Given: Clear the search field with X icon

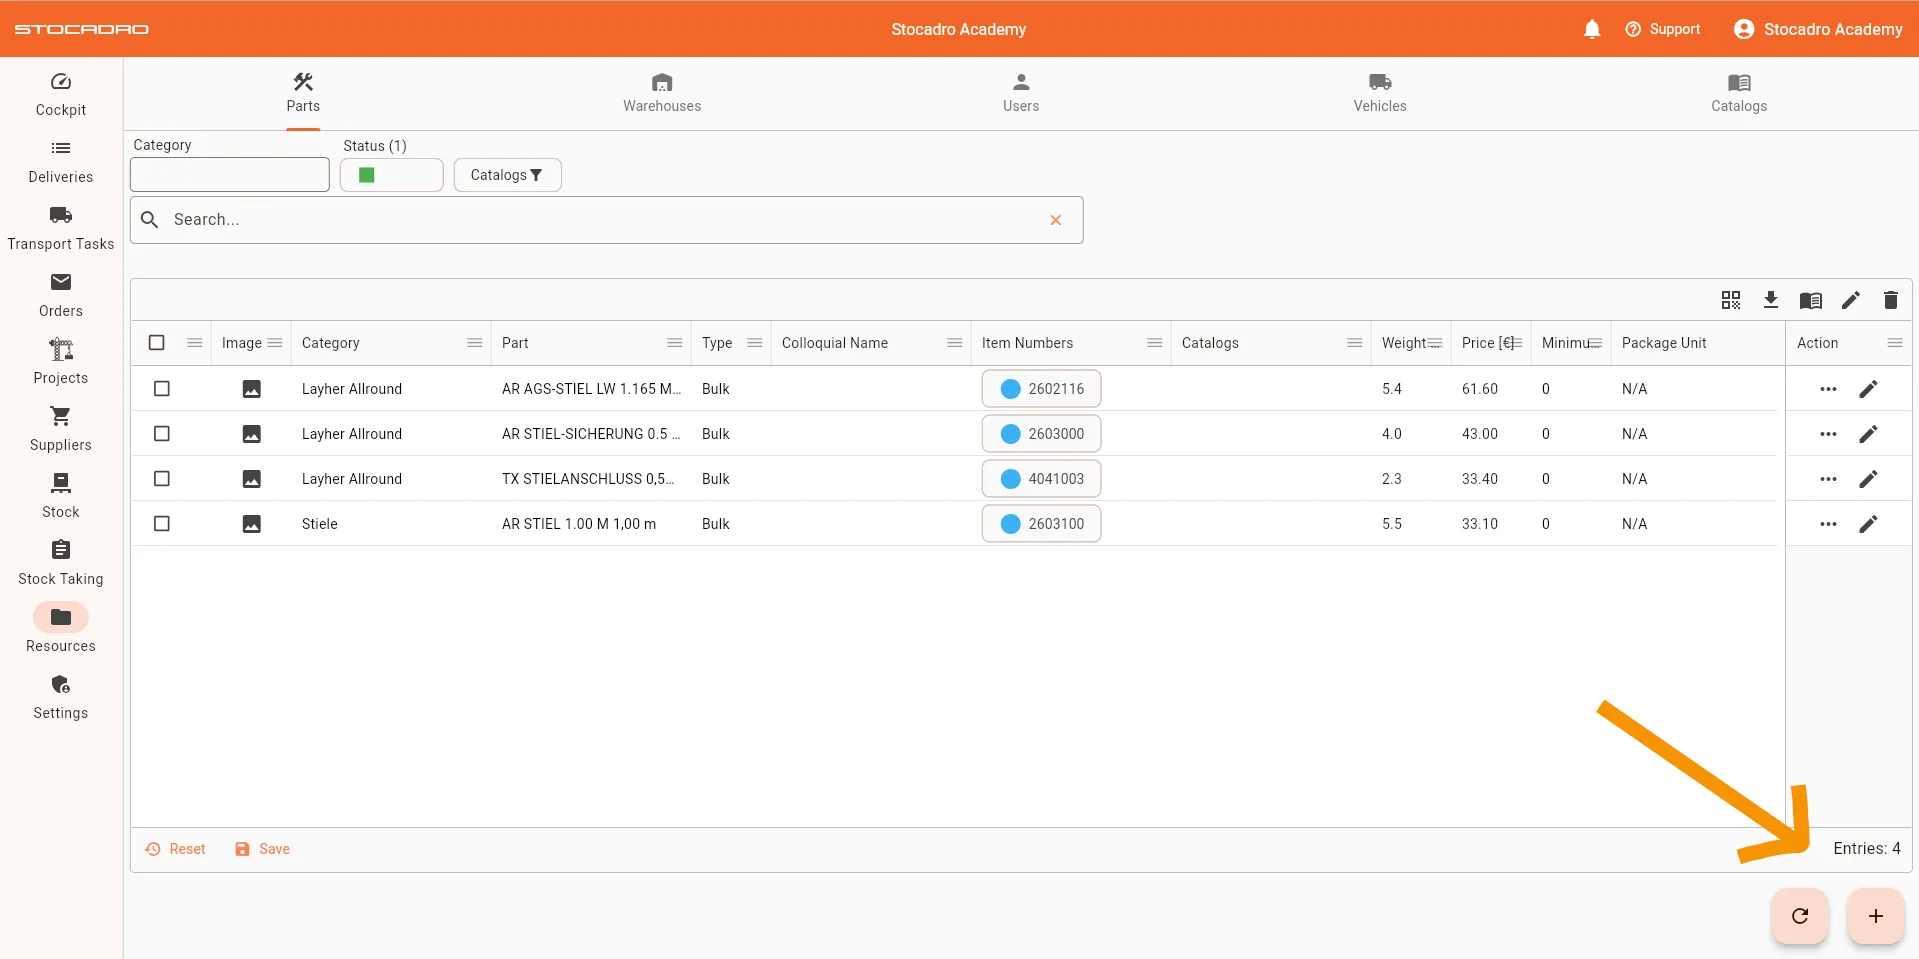Looking at the screenshot, I should click(x=1055, y=220).
